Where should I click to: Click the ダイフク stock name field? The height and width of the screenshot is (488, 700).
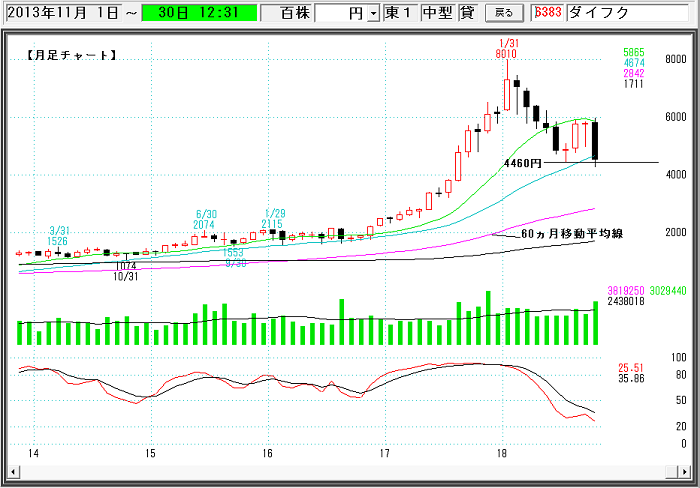[x=628, y=13]
